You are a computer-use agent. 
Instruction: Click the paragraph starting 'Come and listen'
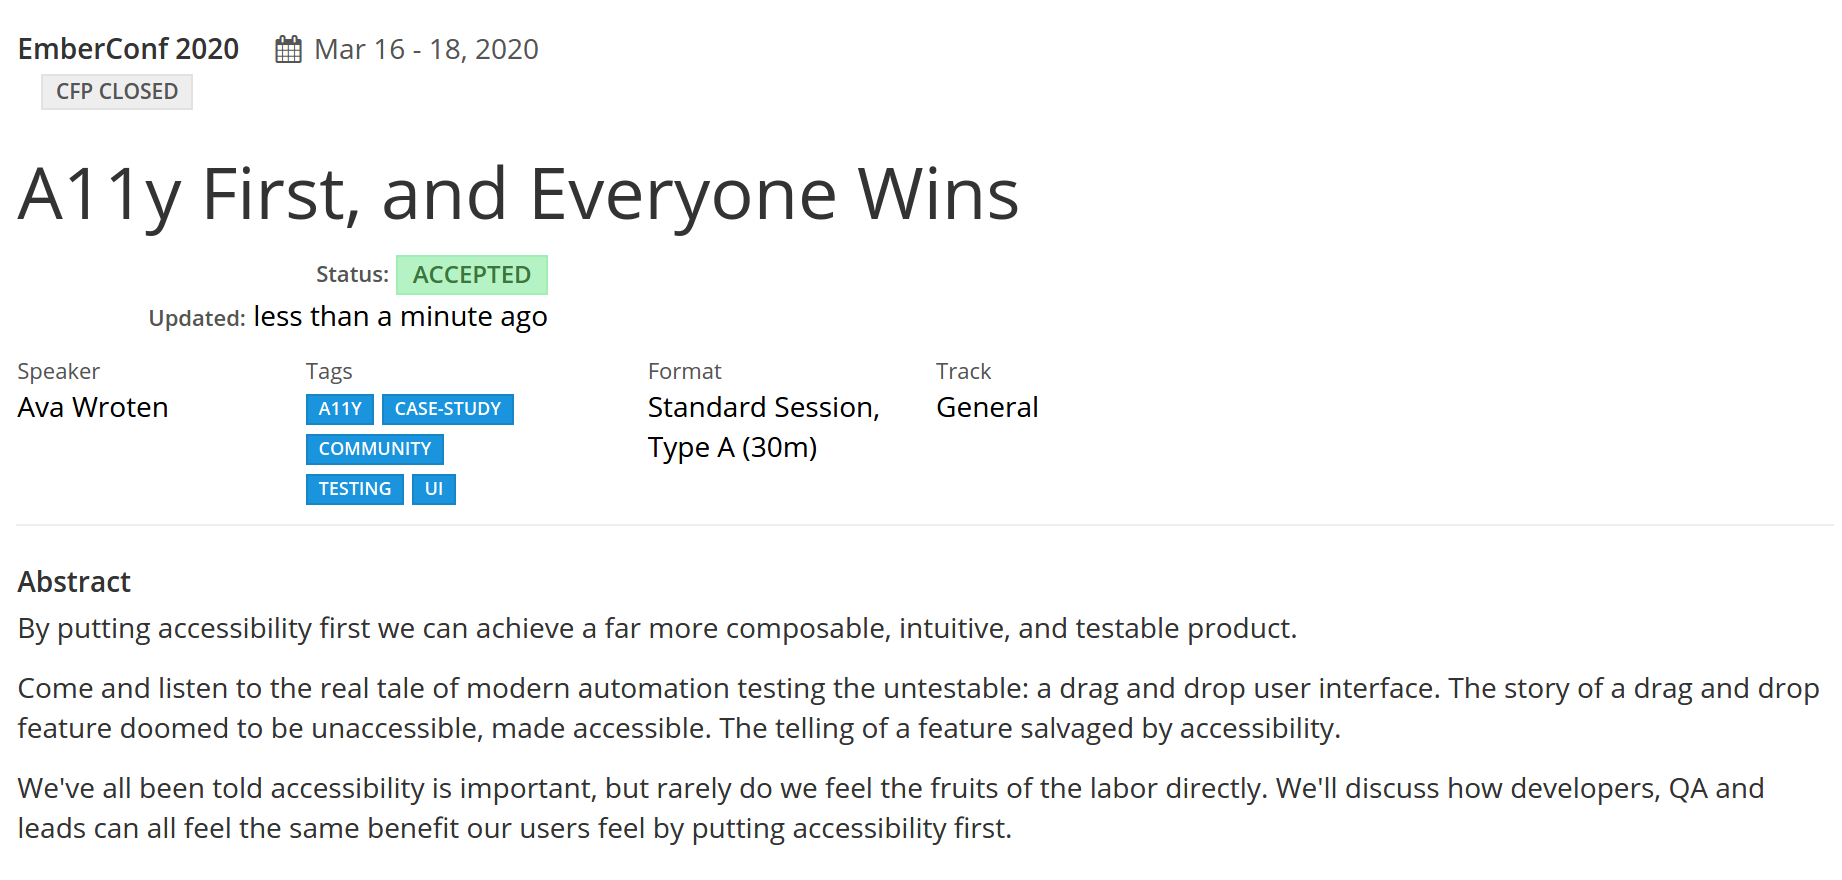pos(918,708)
